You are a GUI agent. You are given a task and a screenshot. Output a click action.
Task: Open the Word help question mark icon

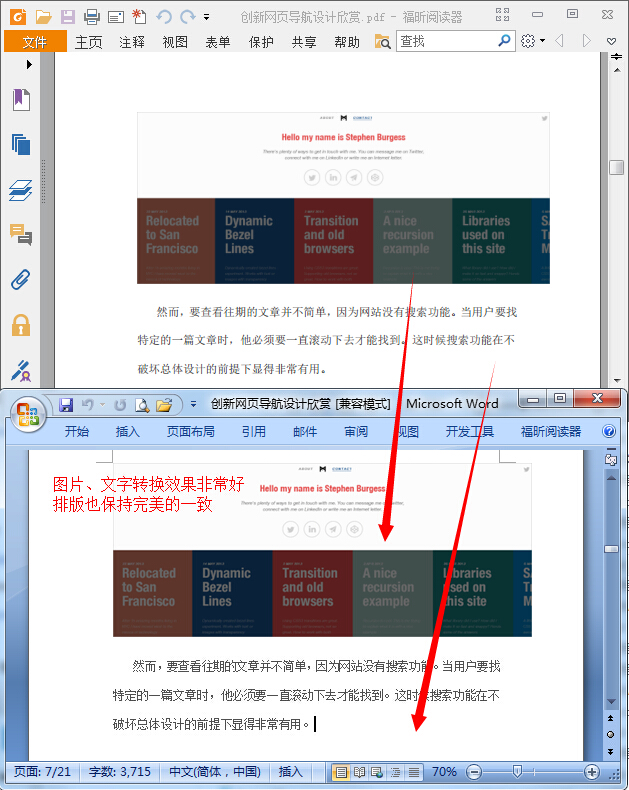point(609,432)
